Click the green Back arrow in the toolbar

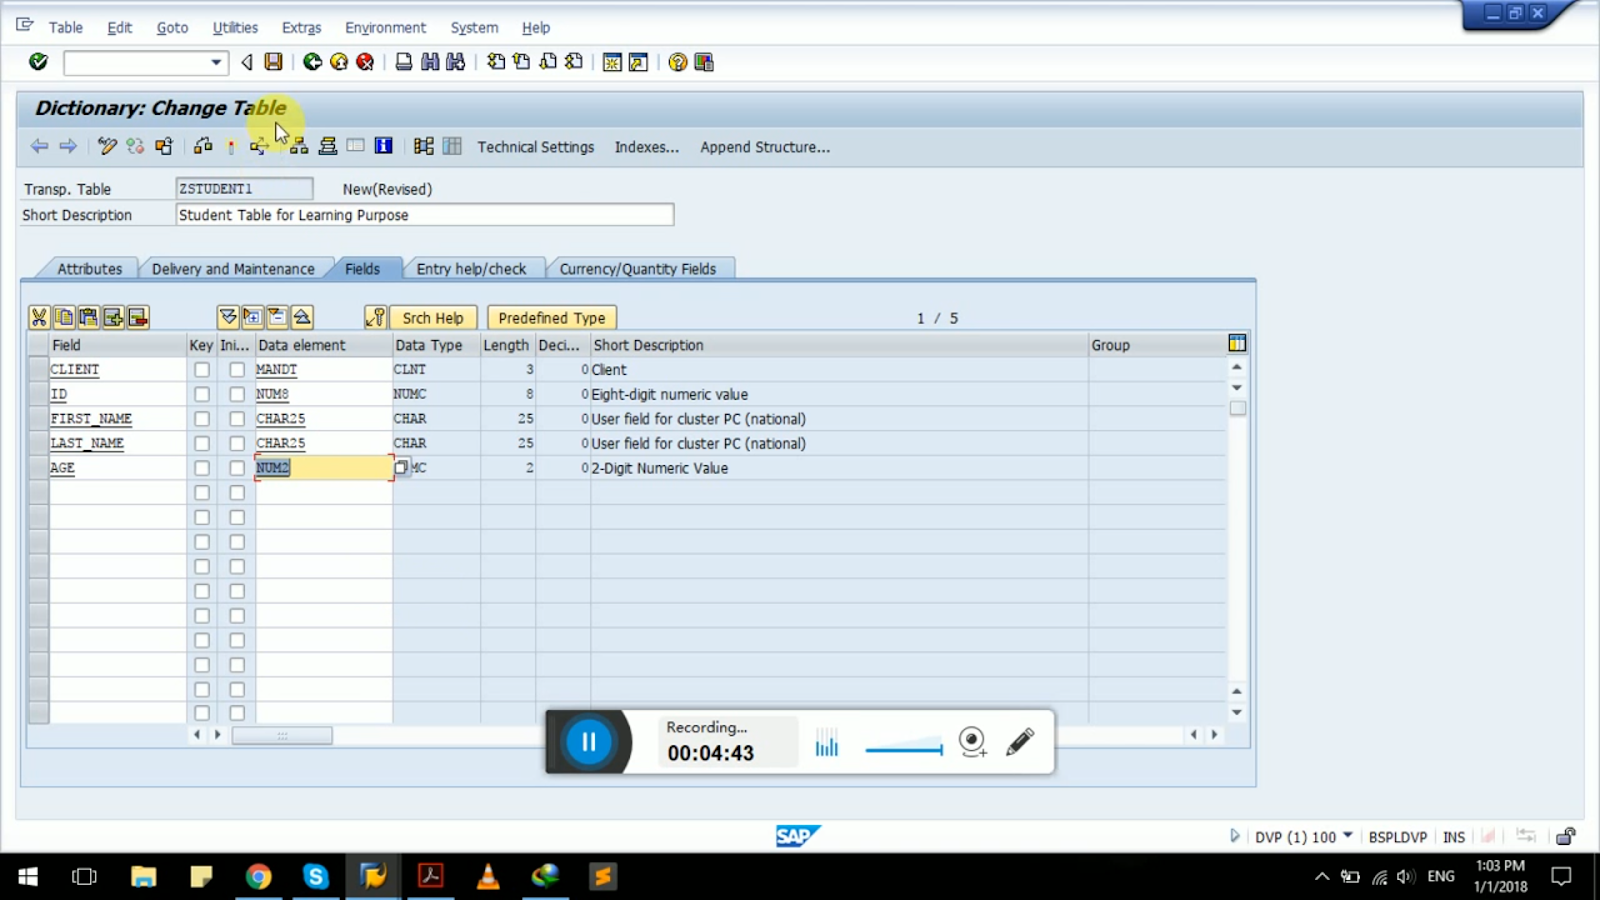[312, 62]
